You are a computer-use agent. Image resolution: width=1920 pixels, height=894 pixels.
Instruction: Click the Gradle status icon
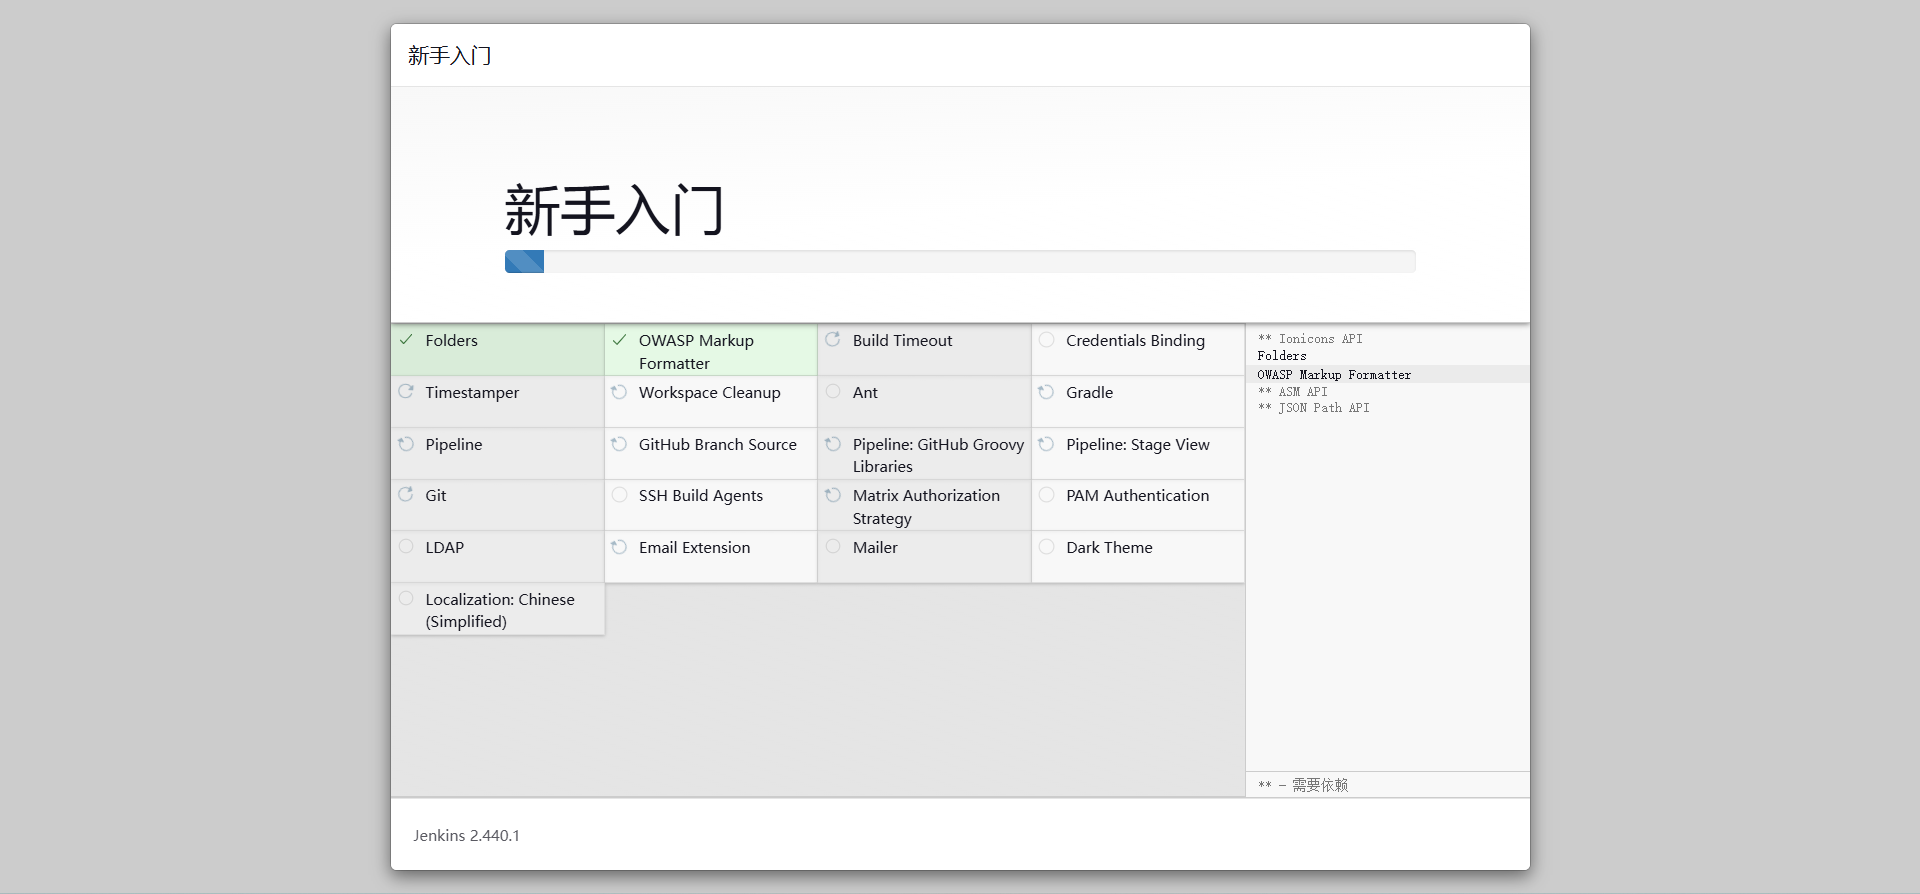pyautogui.click(x=1047, y=392)
